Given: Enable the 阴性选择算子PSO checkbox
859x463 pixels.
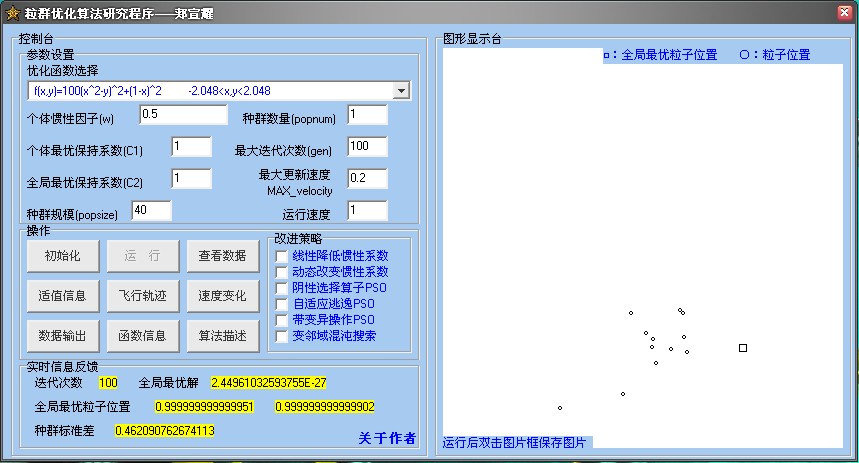Looking at the screenshot, I should (x=282, y=288).
